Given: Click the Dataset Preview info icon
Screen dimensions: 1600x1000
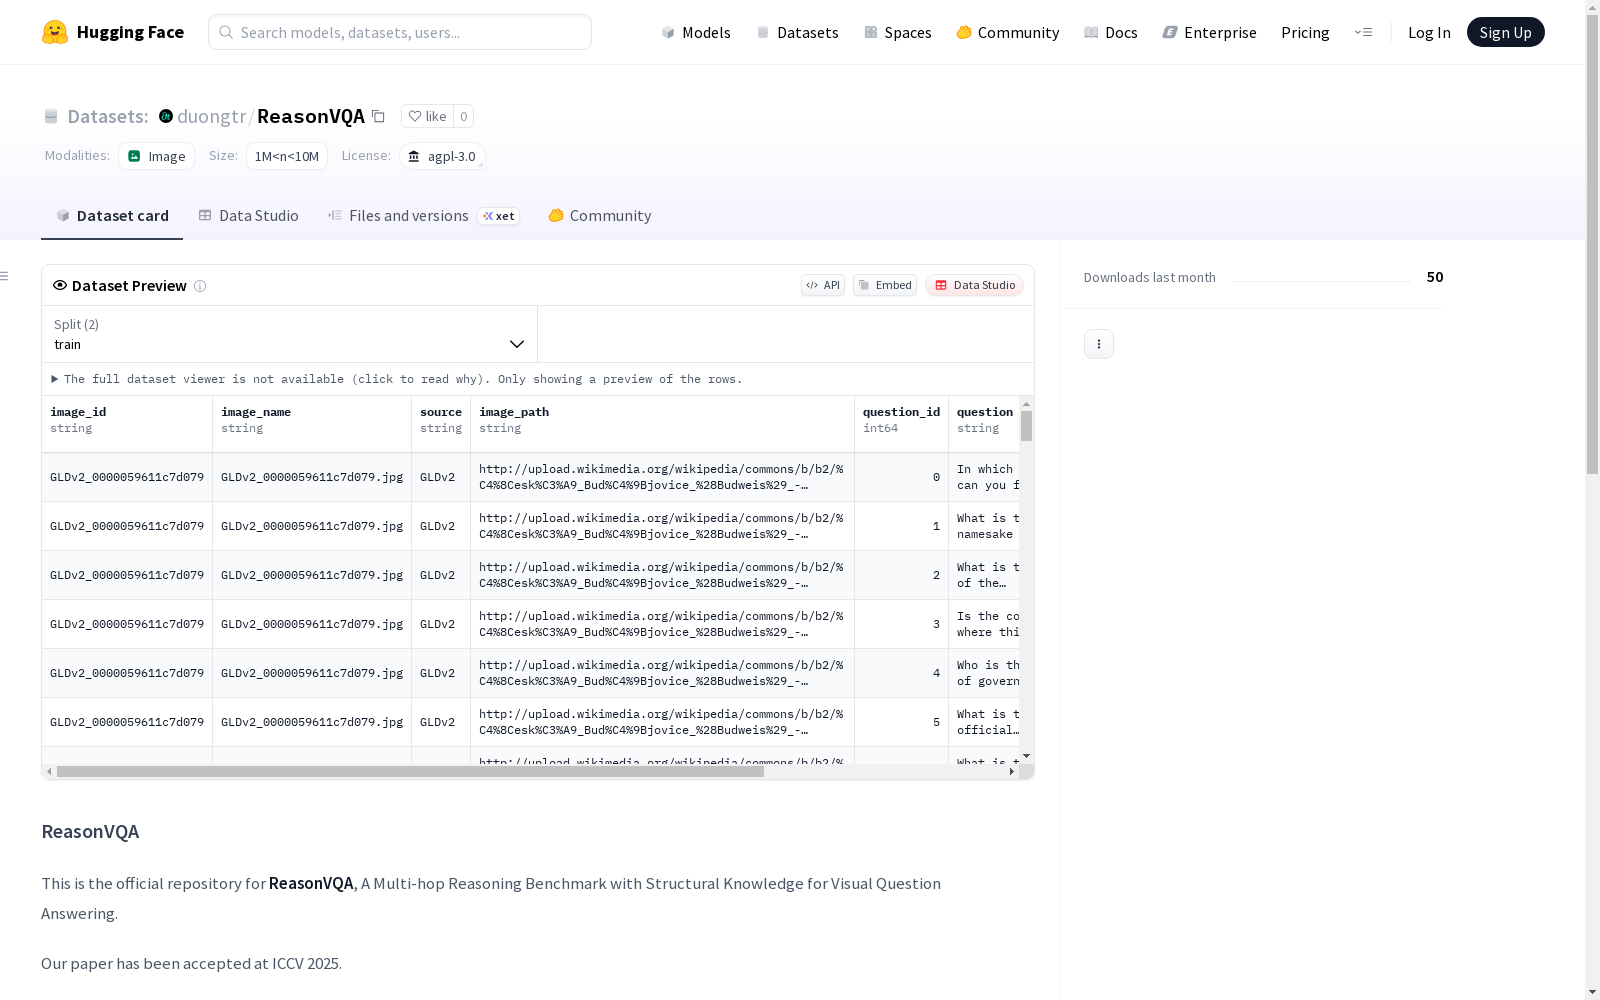Looking at the screenshot, I should coord(200,286).
